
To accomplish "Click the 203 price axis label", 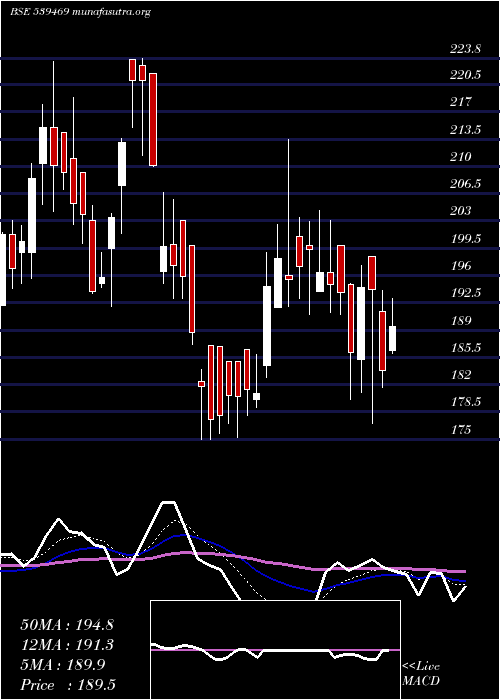I will [460, 210].
